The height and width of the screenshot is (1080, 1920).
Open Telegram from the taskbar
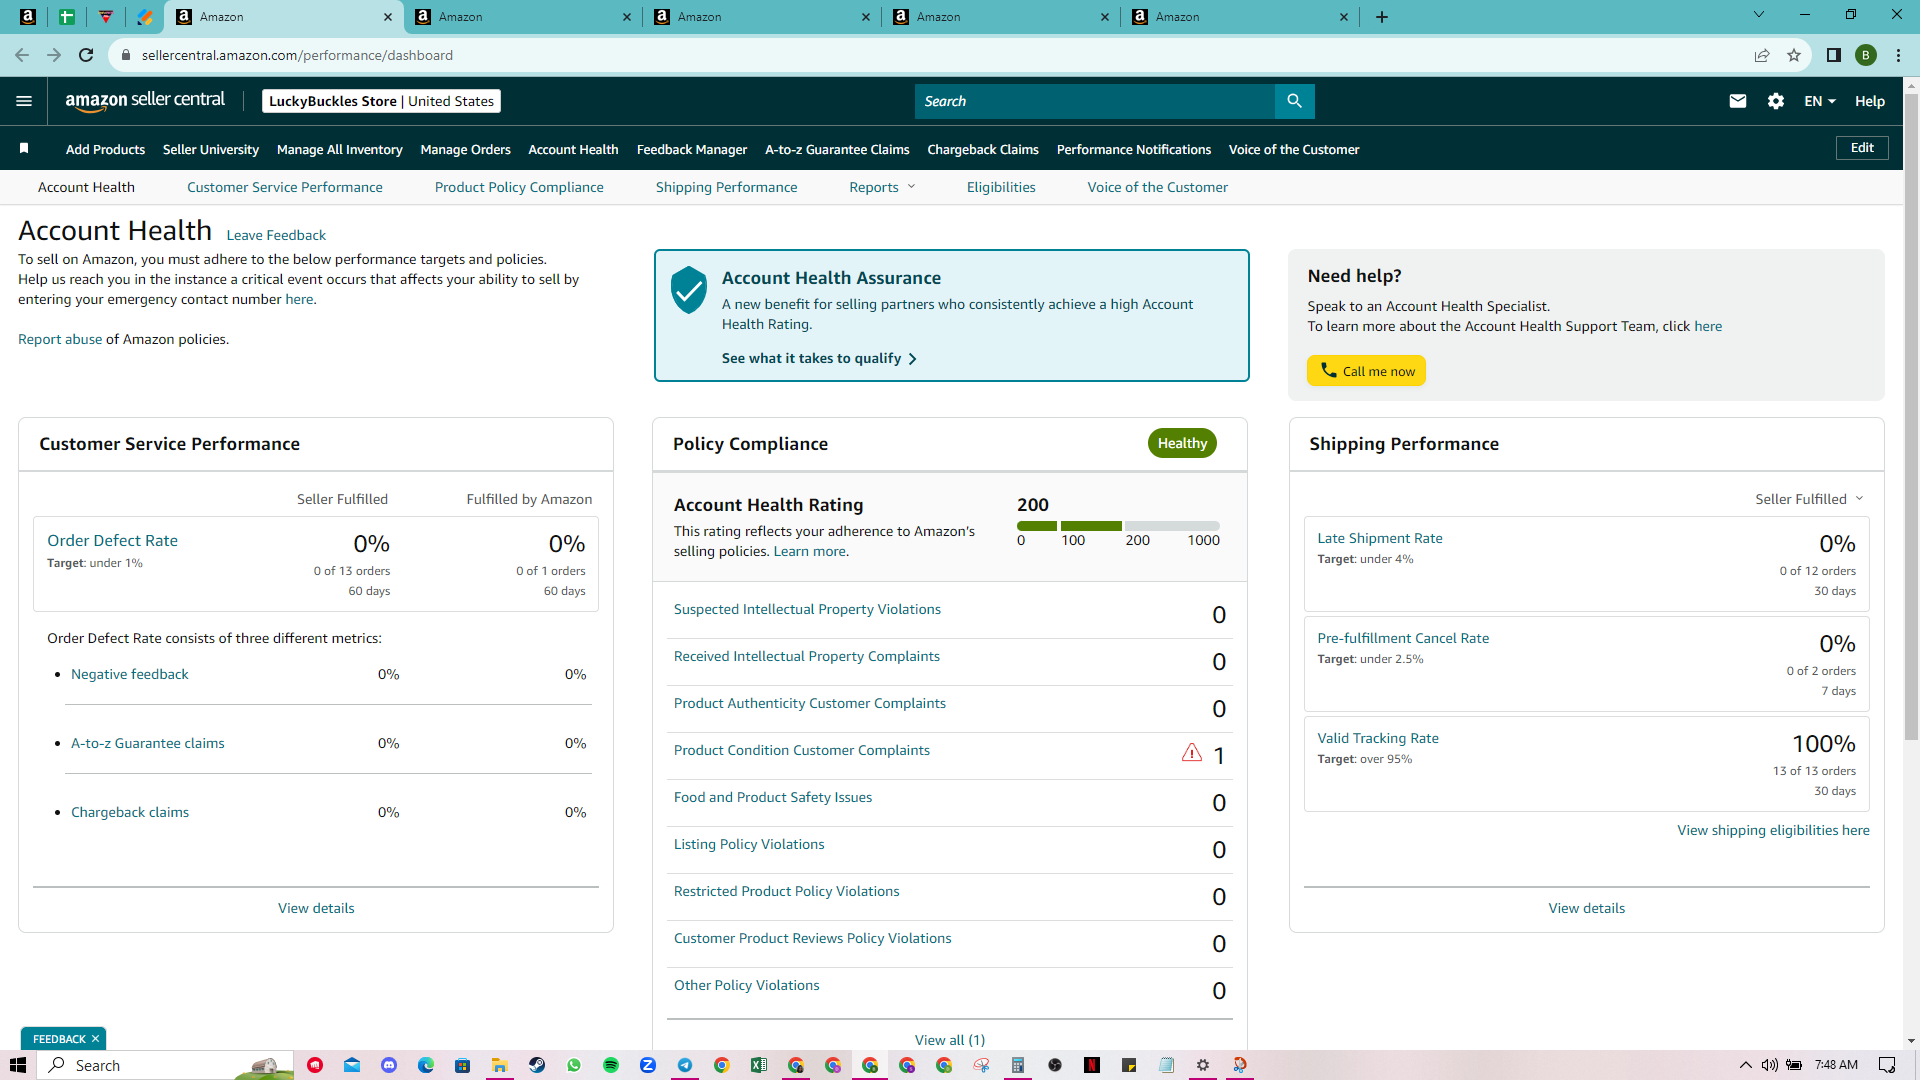click(x=685, y=1065)
